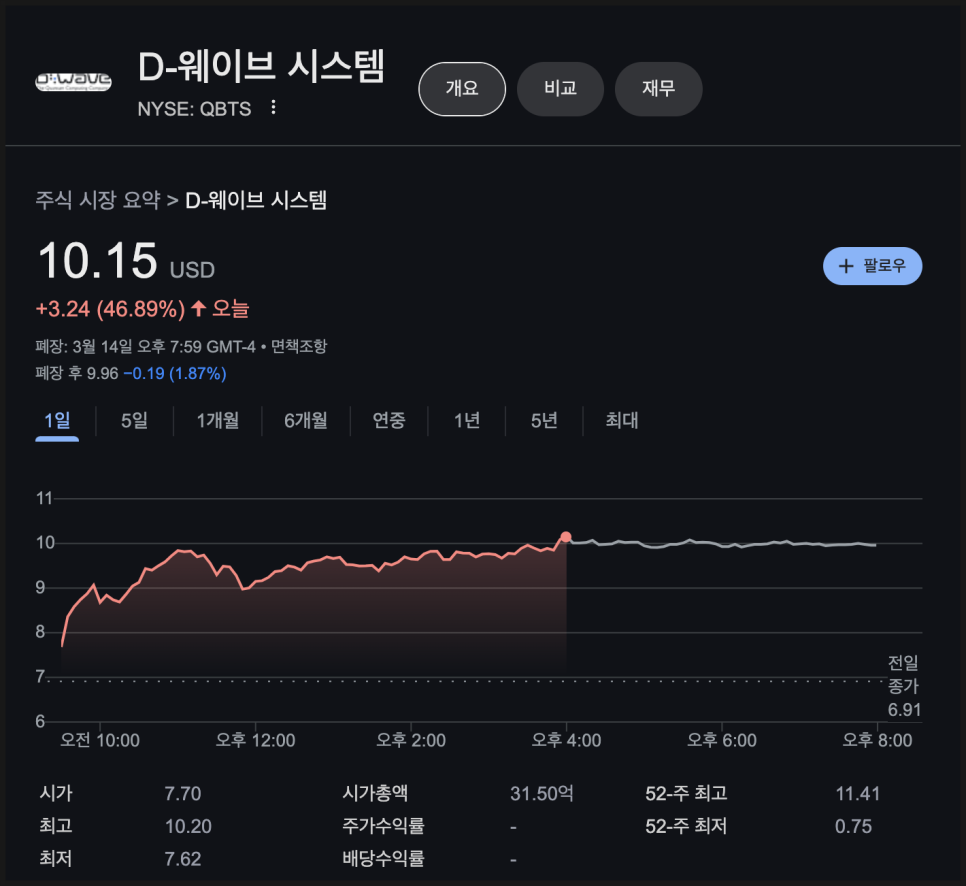This screenshot has width=966, height=886.
Task: Select the 연중 year-to-date range
Action: [x=389, y=421]
